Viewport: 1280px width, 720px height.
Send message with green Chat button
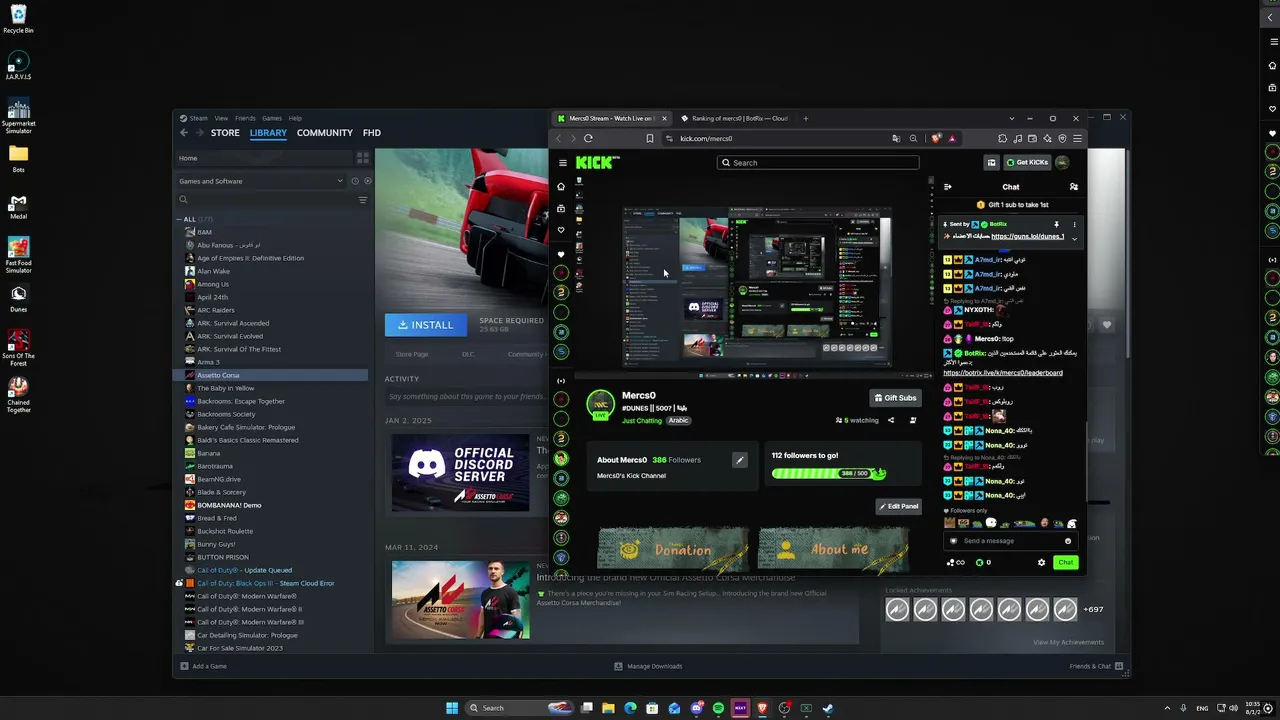tap(1066, 563)
